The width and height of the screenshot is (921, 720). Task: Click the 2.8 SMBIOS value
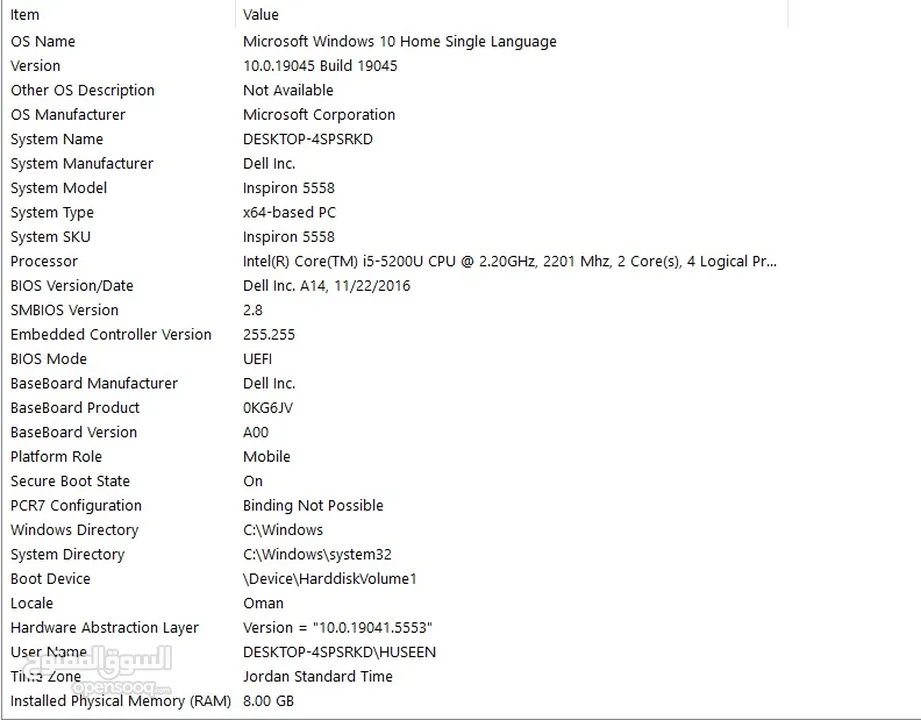pos(253,310)
